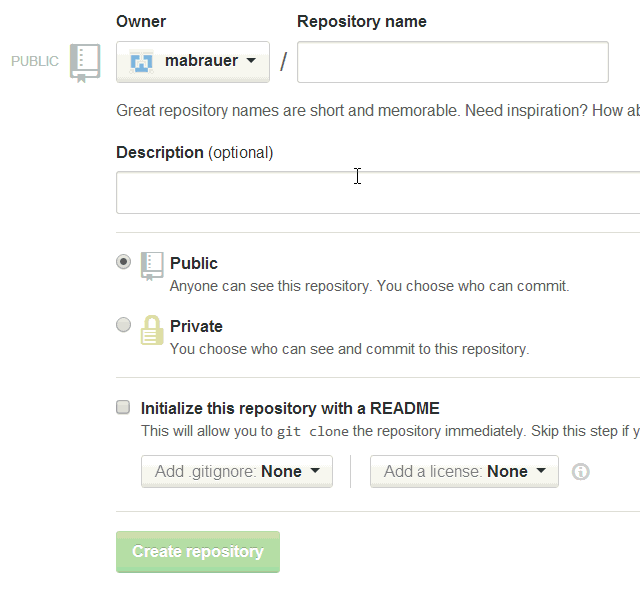The image size is (640, 600).
Task: Expand the Add .gitignore dropdown
Action: (237, 472)
